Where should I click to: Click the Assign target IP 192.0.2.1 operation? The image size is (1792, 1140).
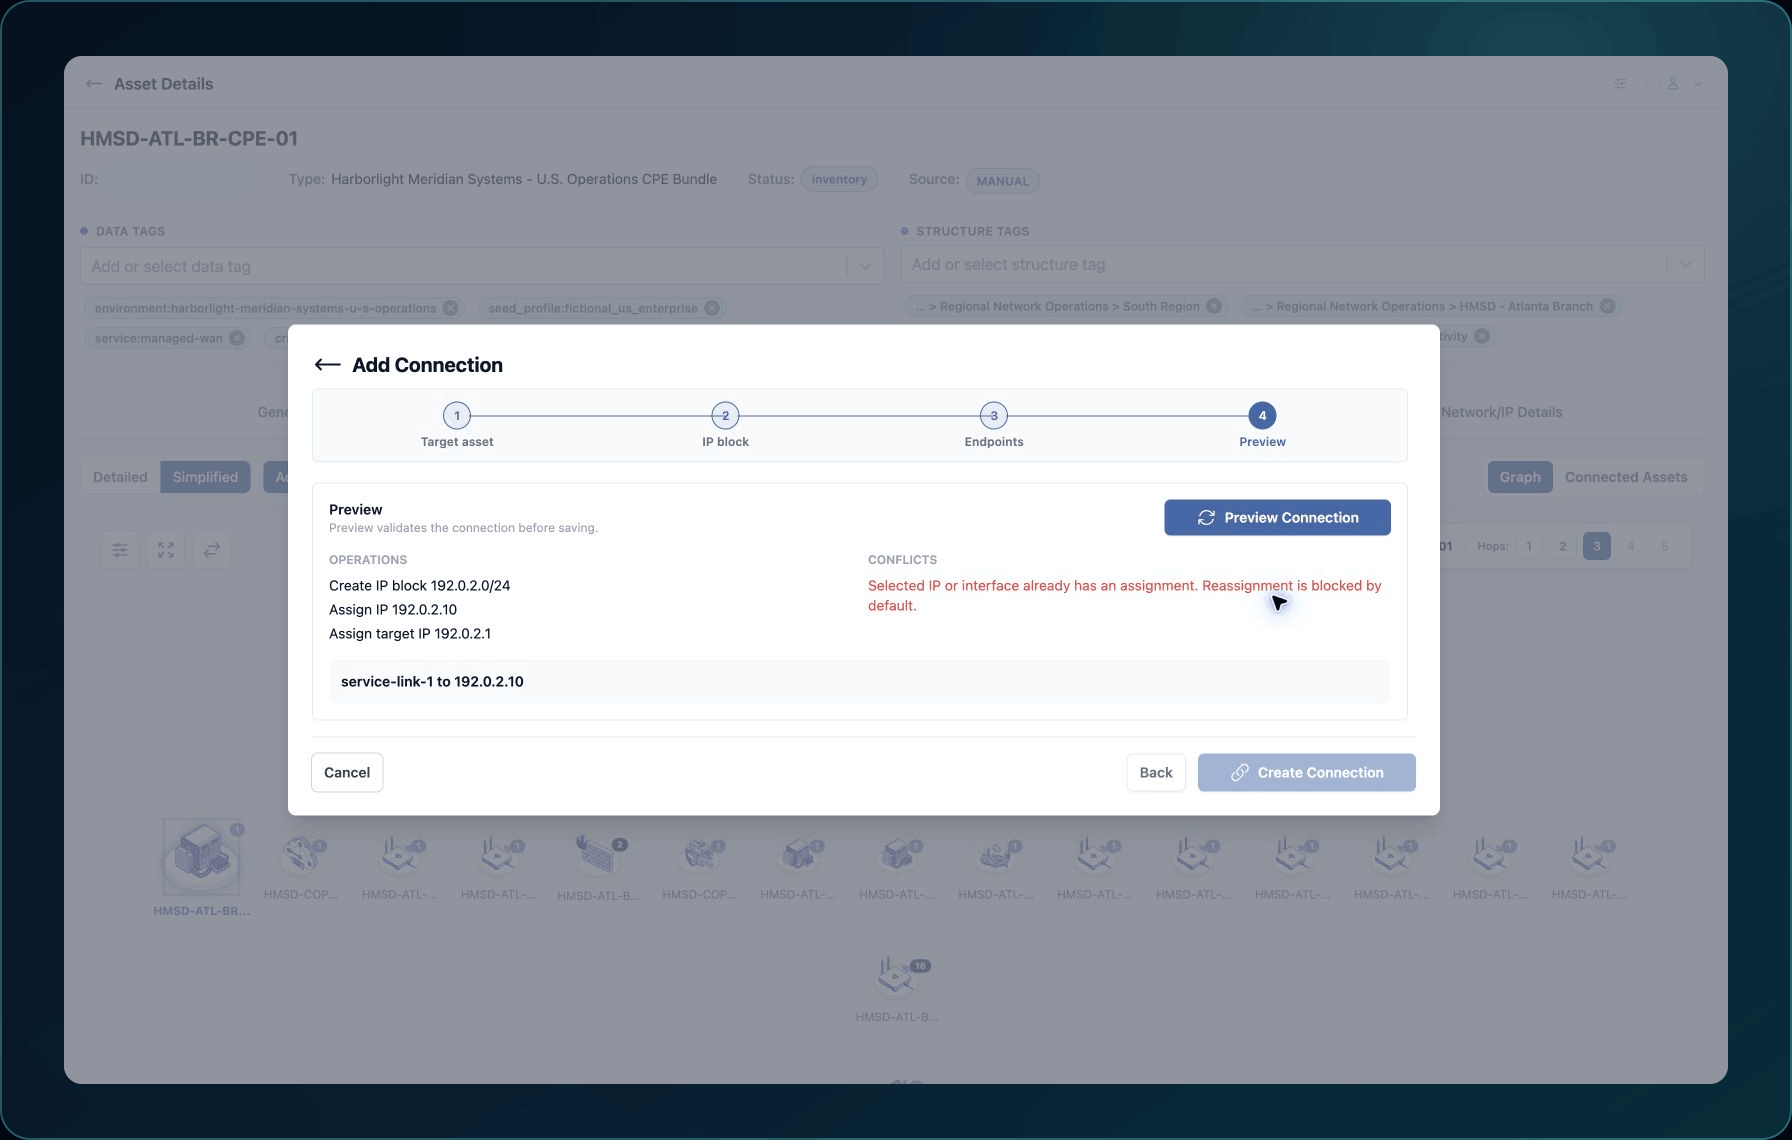[x=410, y=633]
